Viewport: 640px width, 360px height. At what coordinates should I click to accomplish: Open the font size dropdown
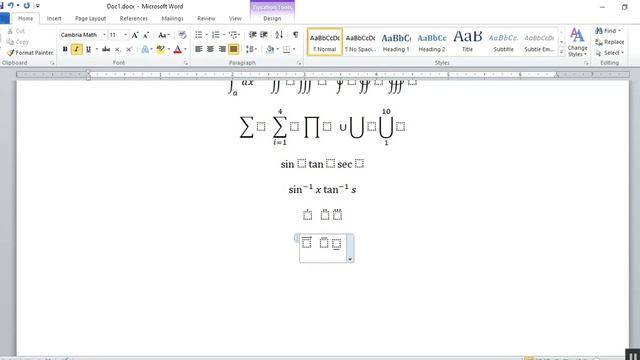point(126,35)
